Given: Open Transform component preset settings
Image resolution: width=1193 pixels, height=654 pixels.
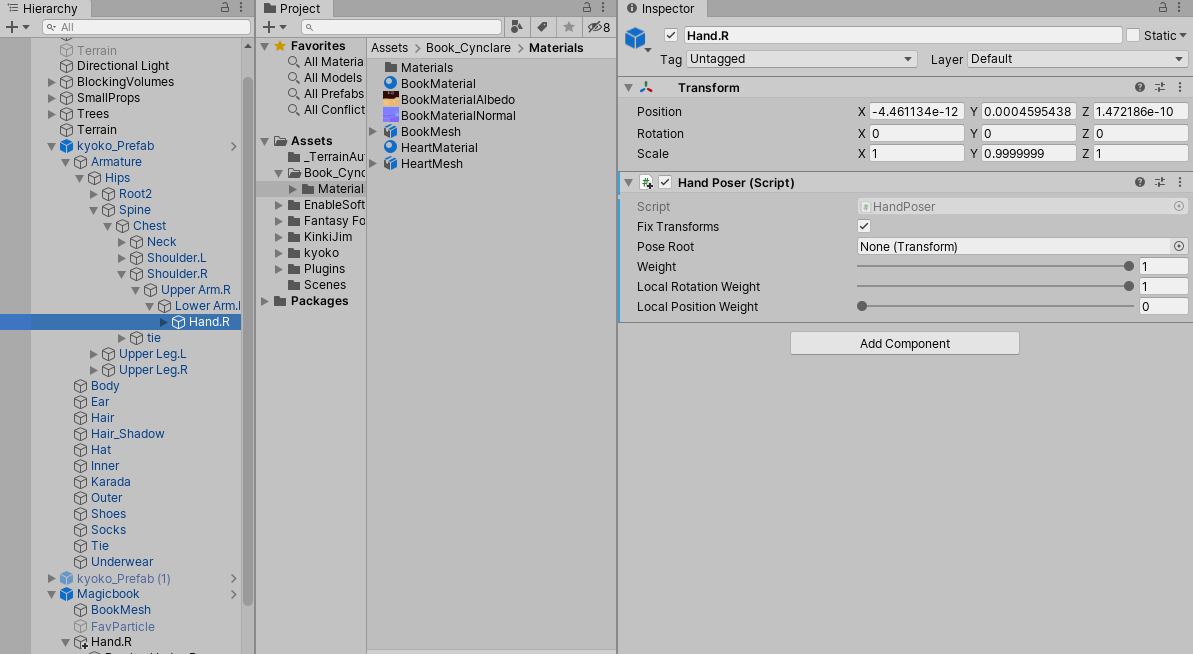Looking at the screenshot, I should point(1160,87).
